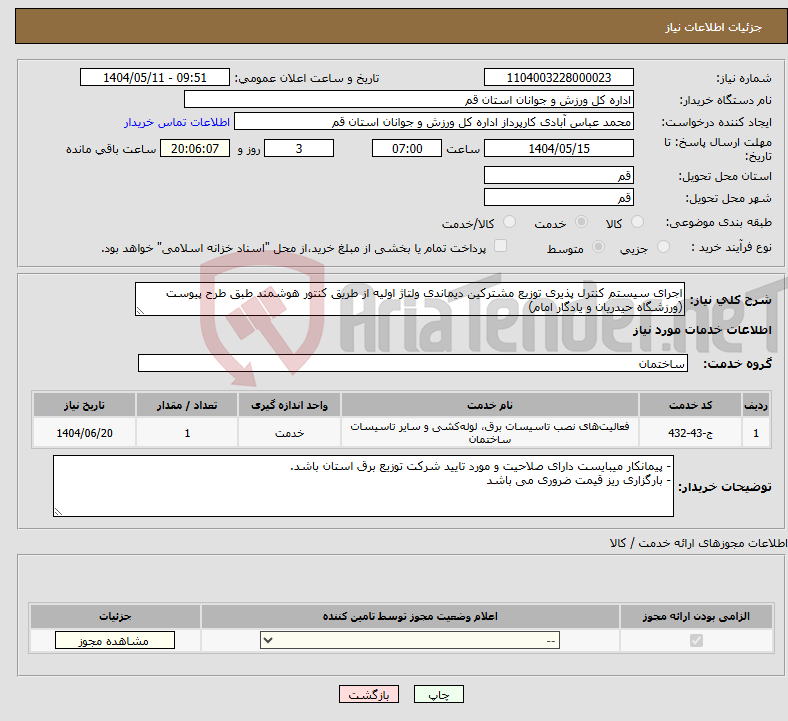
Task: Click the remaining days field showing 3
Action: click(x=299, y=148)
